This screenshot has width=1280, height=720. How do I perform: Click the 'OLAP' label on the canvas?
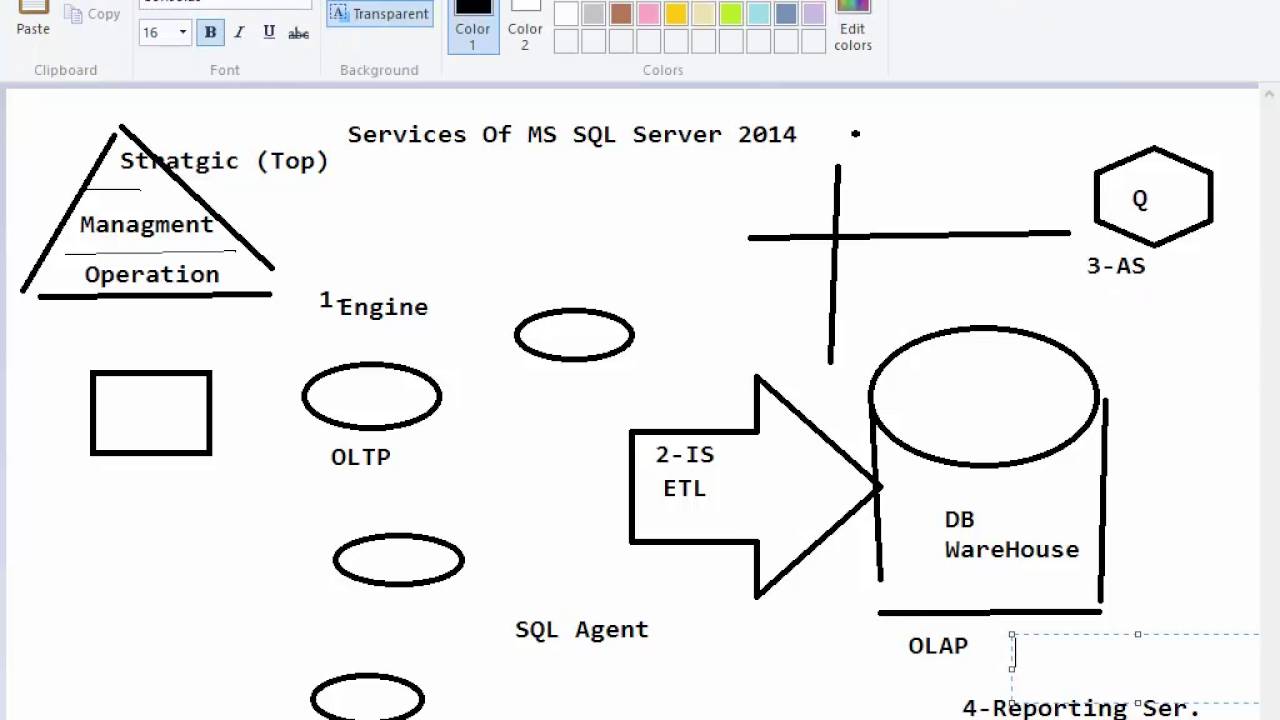(x=938, y=646)
